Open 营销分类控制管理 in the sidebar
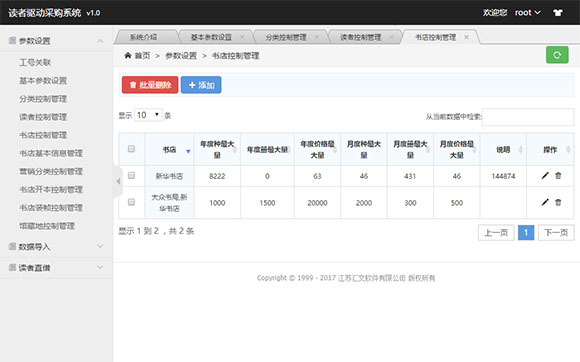Image resolution: width=580 pixels, height=362 pixels. [51, 171]
